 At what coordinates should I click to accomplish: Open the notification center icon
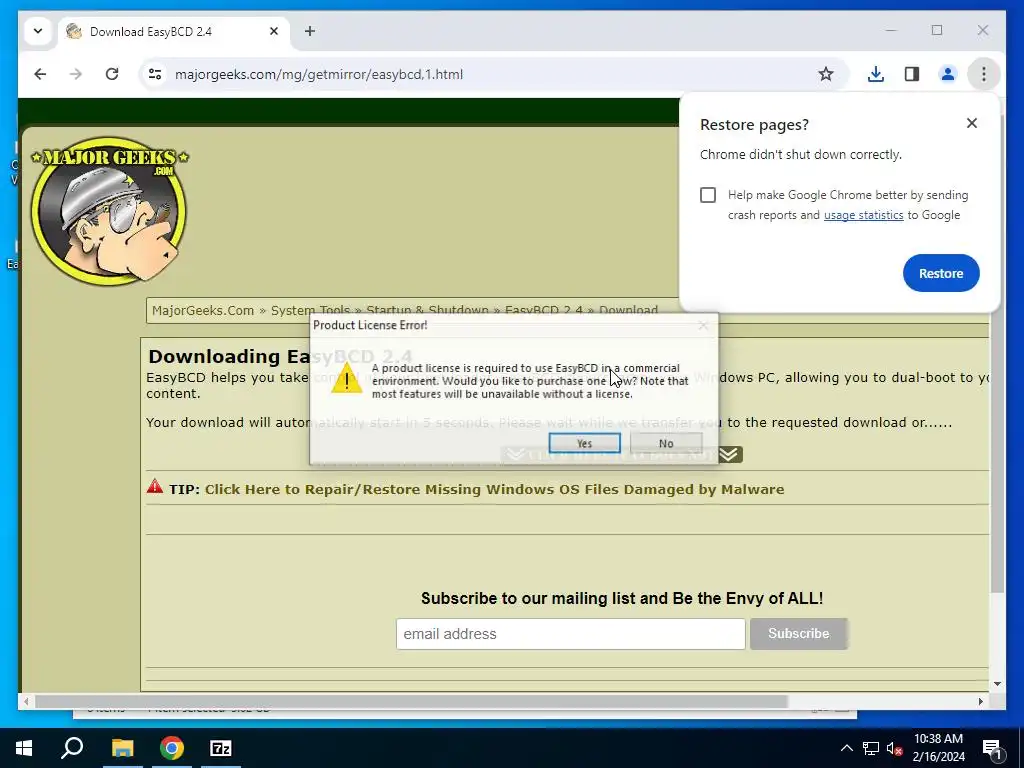coord(991,749)
